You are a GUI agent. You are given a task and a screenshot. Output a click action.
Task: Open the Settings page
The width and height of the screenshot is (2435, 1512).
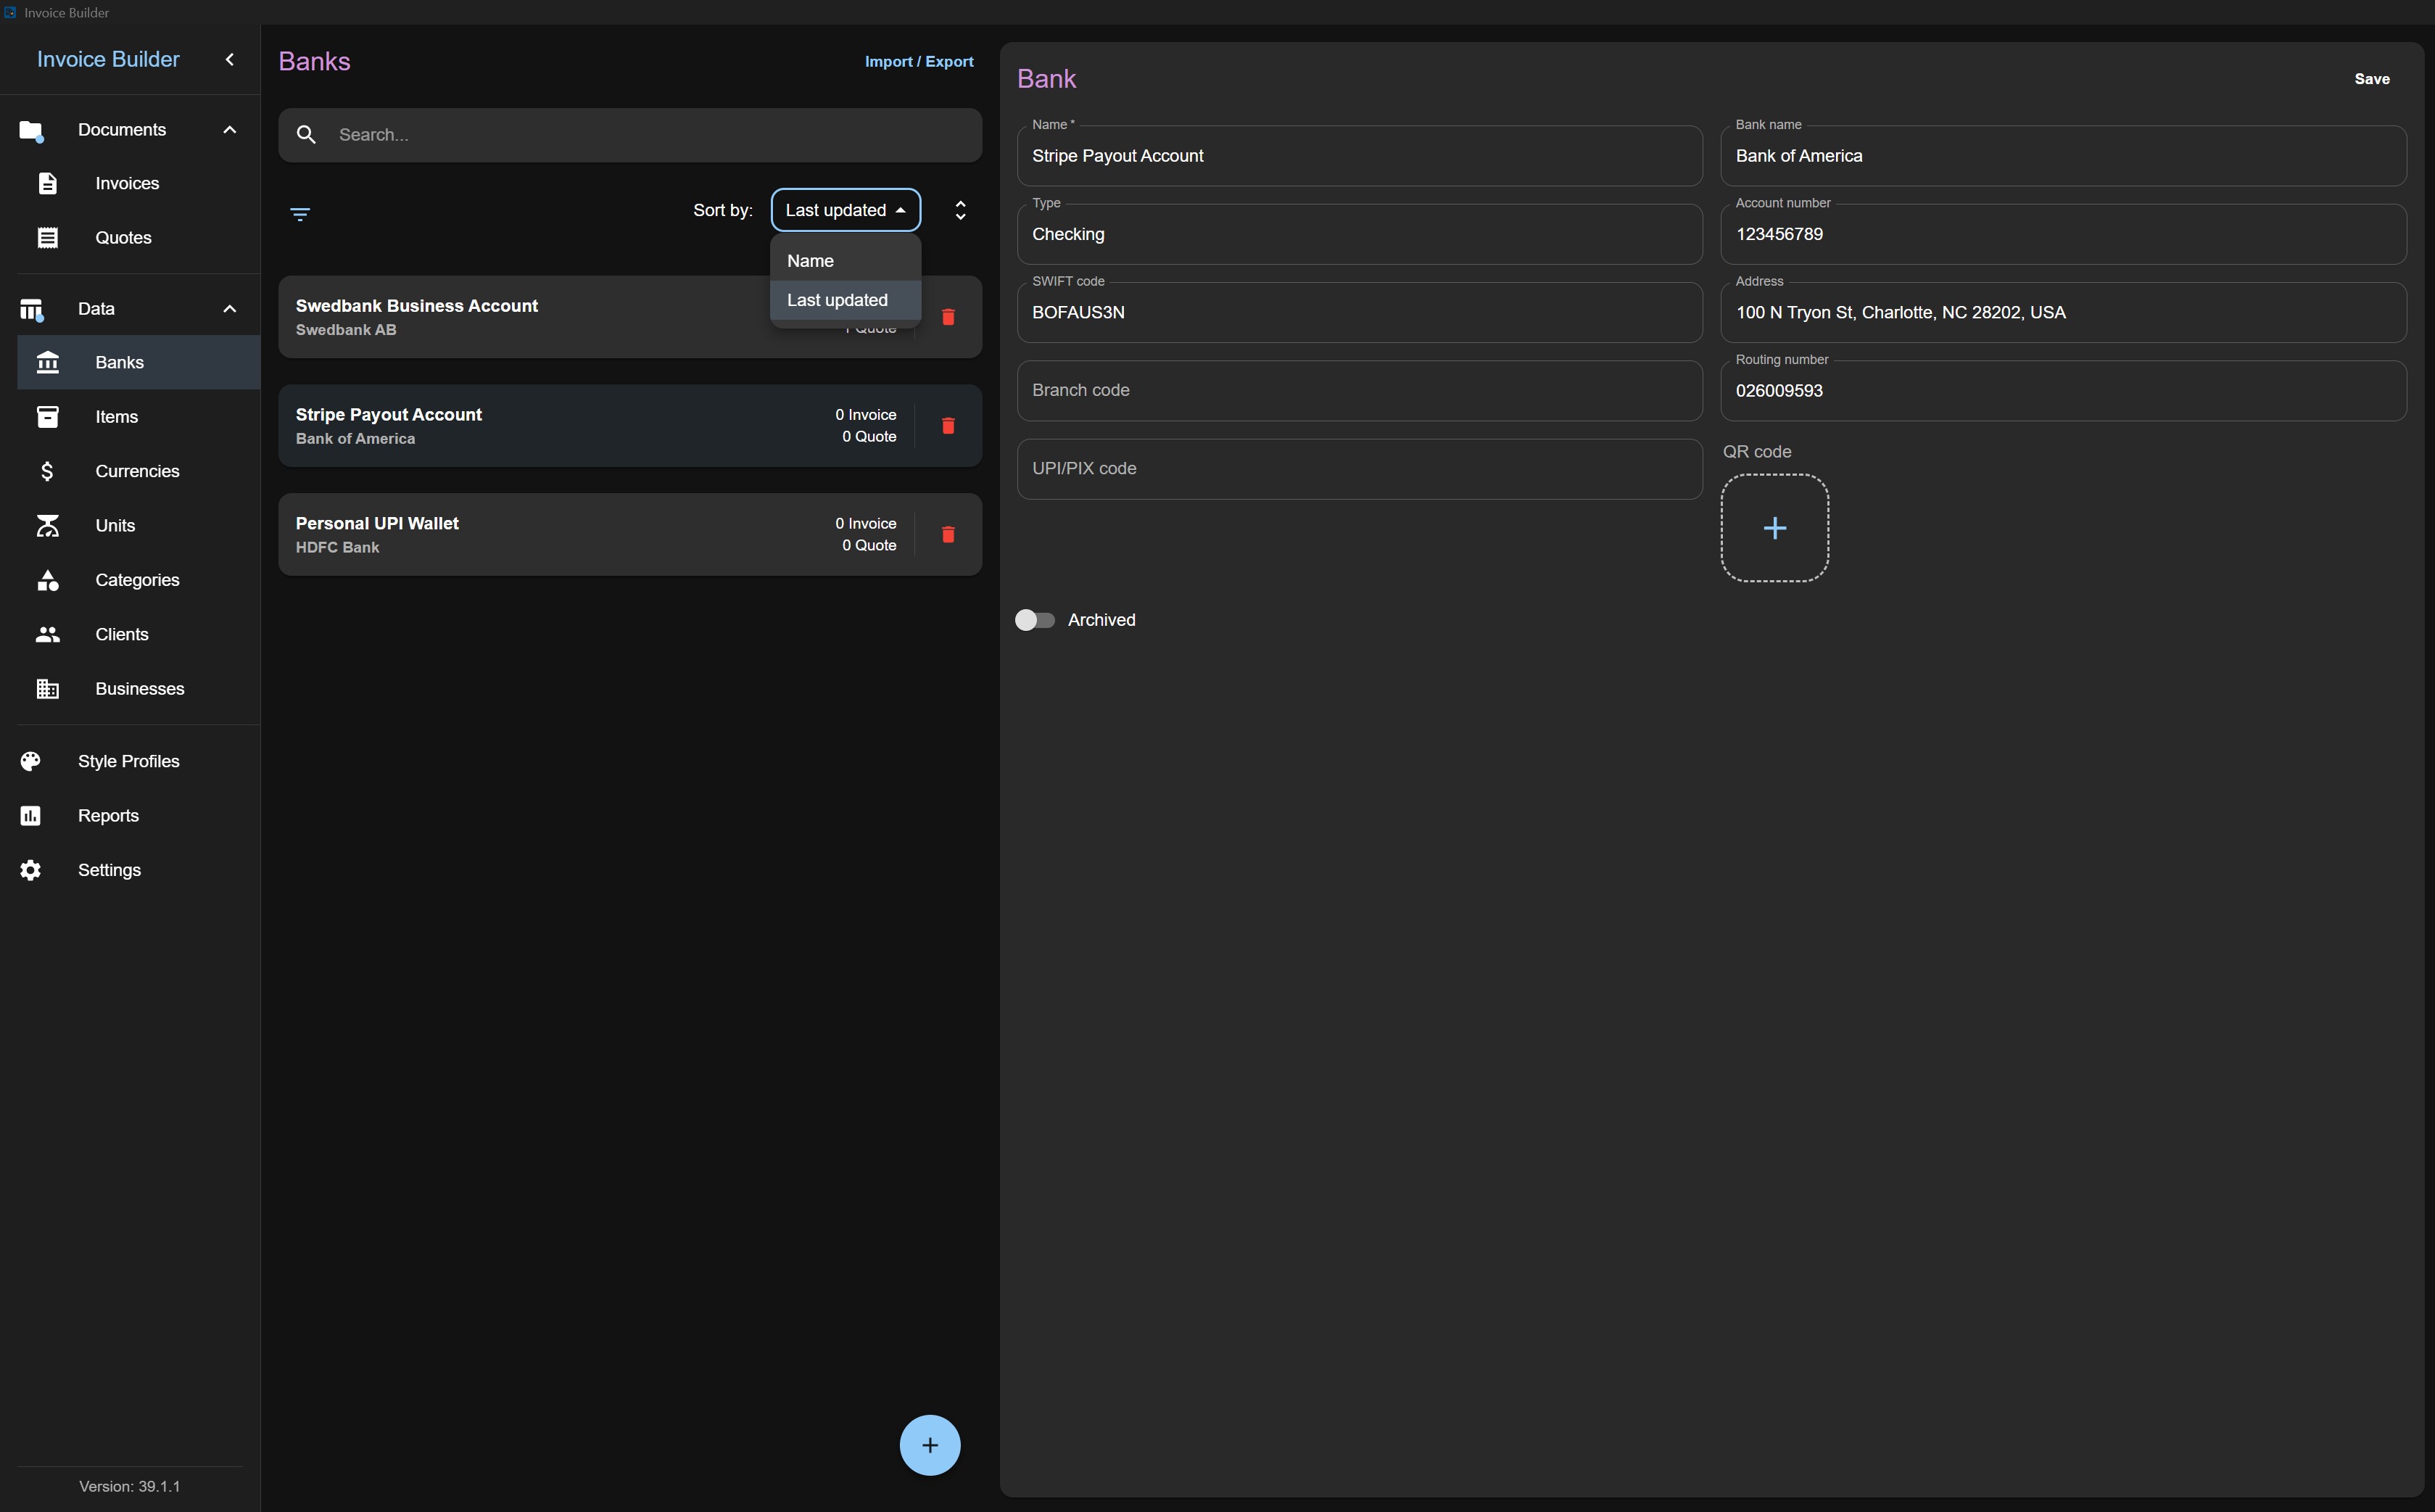(130, 870)
